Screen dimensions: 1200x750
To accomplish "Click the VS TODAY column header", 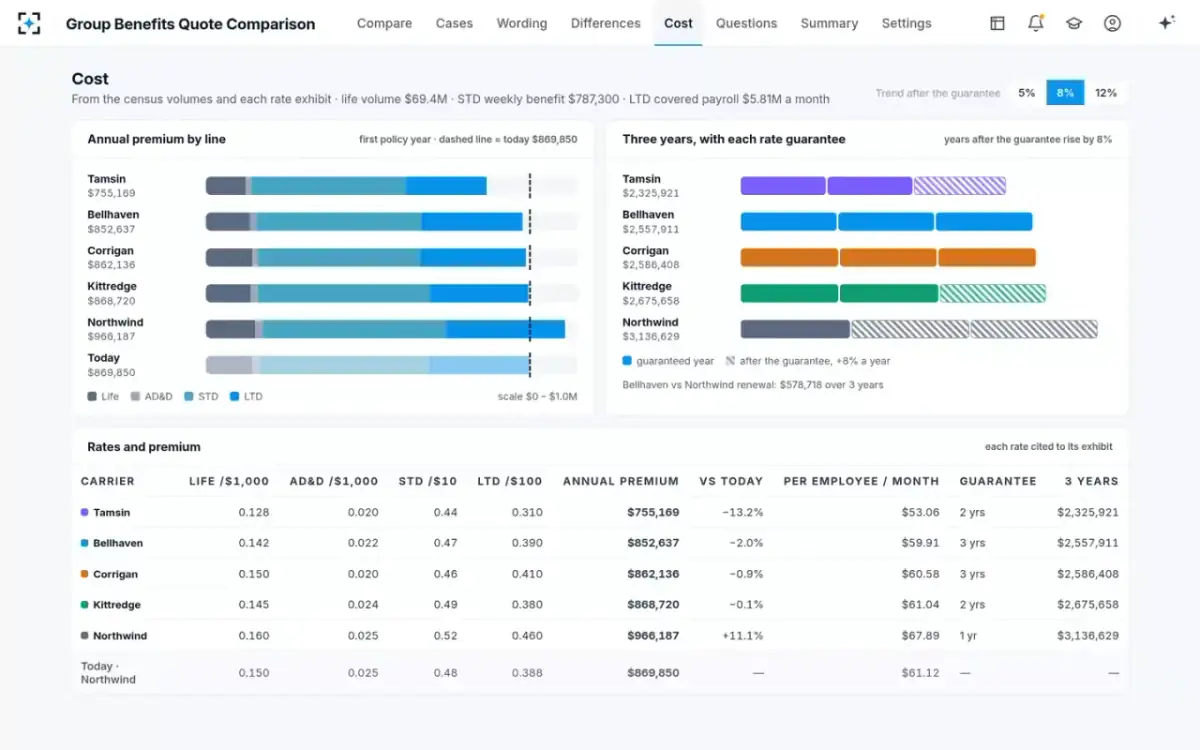I will point(731,481).
